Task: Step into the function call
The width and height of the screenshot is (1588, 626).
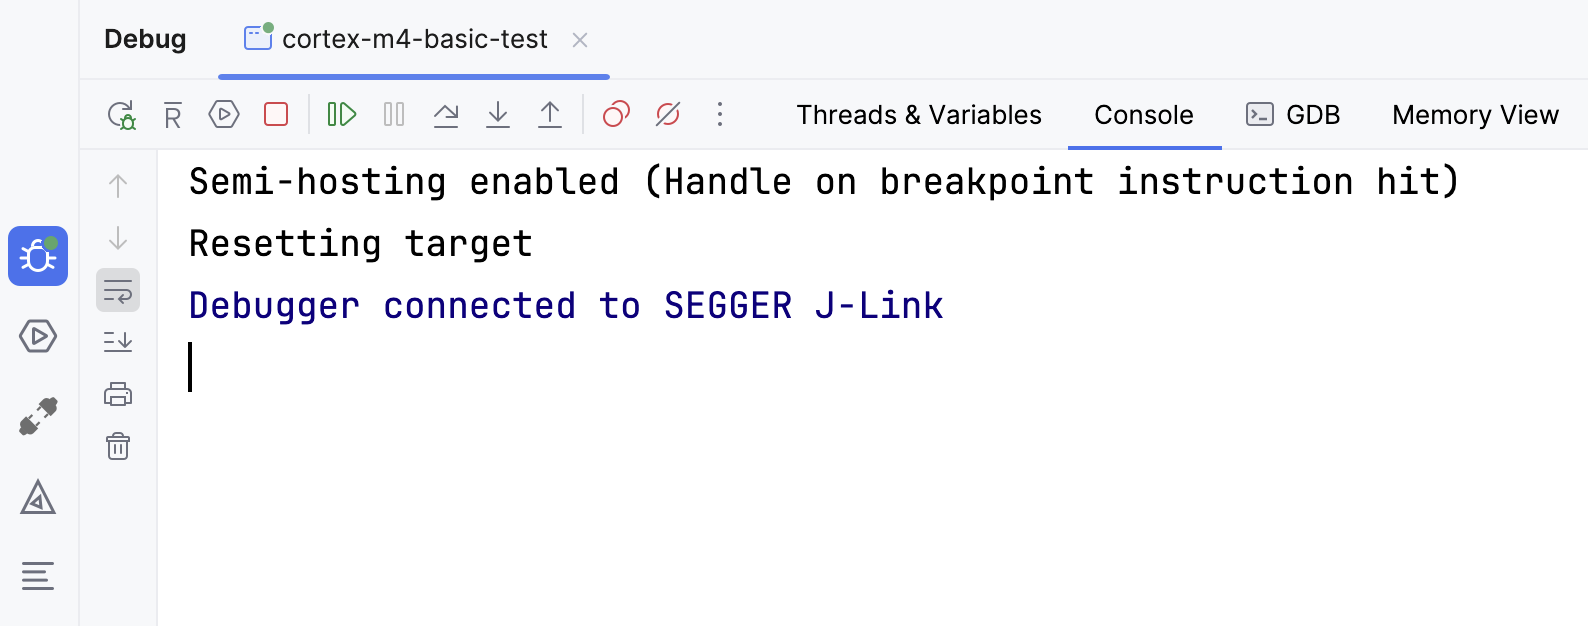Action: [498, 114]
